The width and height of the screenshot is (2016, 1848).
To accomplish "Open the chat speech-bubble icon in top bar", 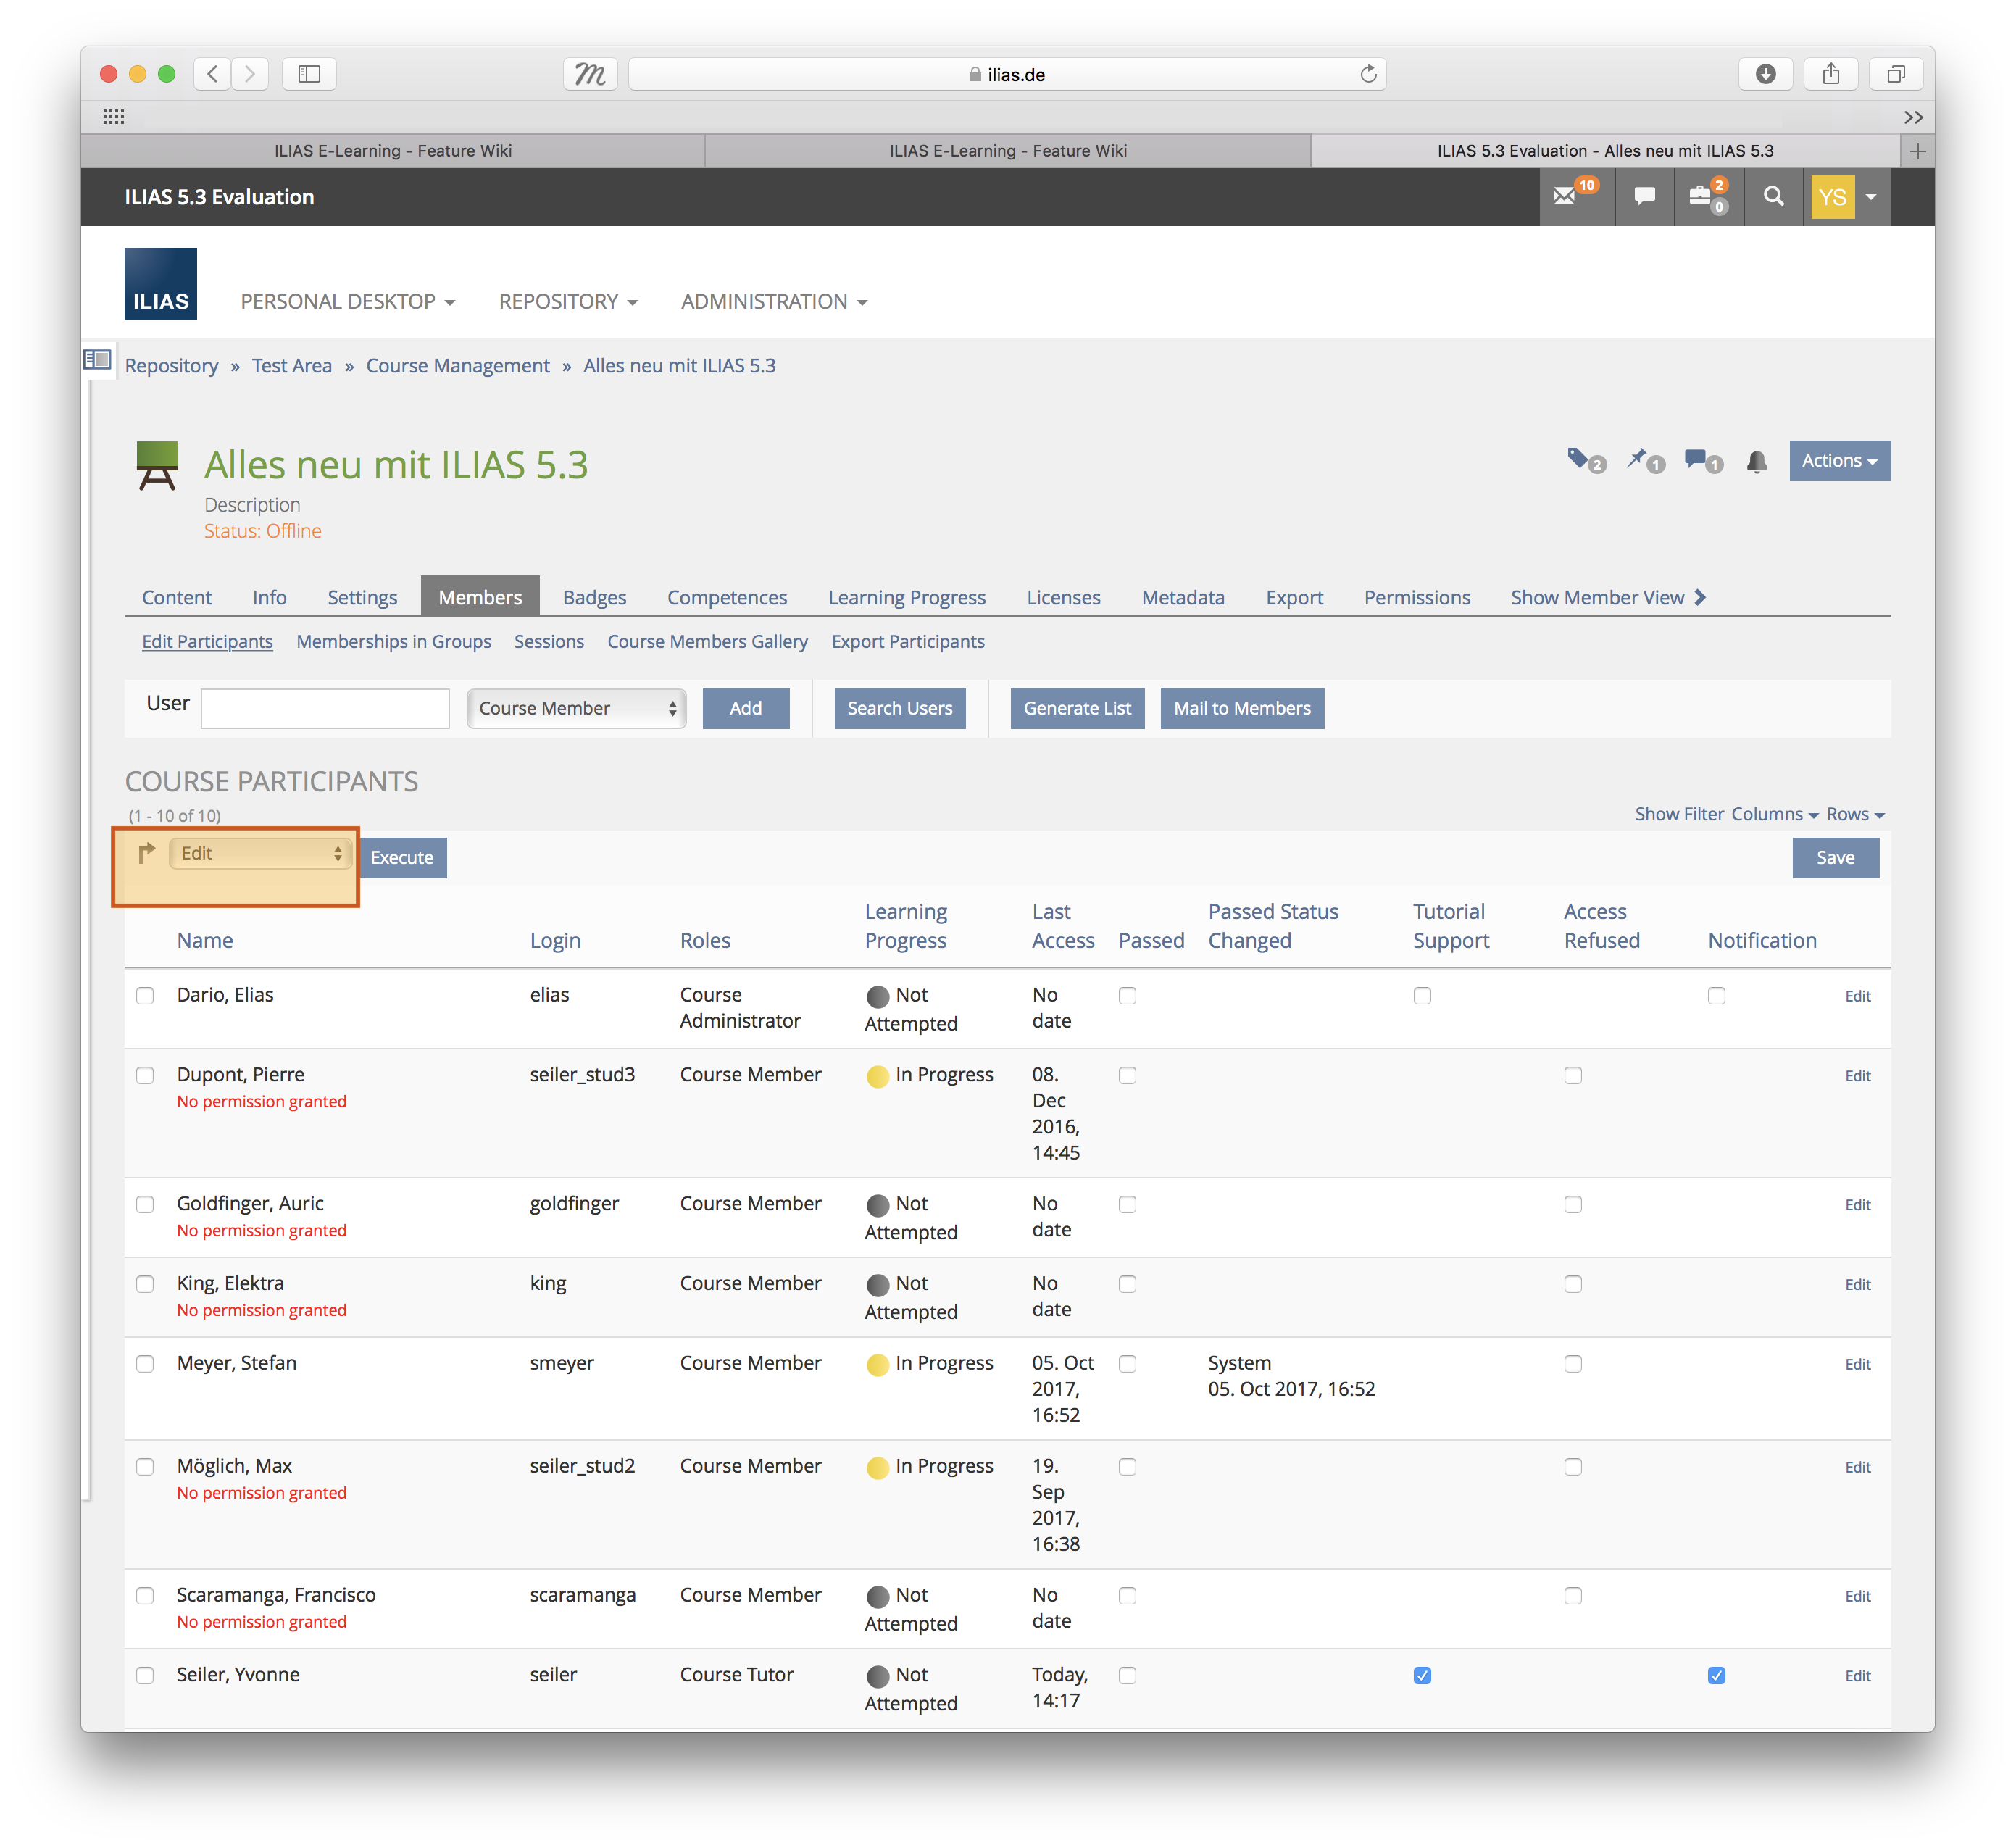I will click(1644, 197).
